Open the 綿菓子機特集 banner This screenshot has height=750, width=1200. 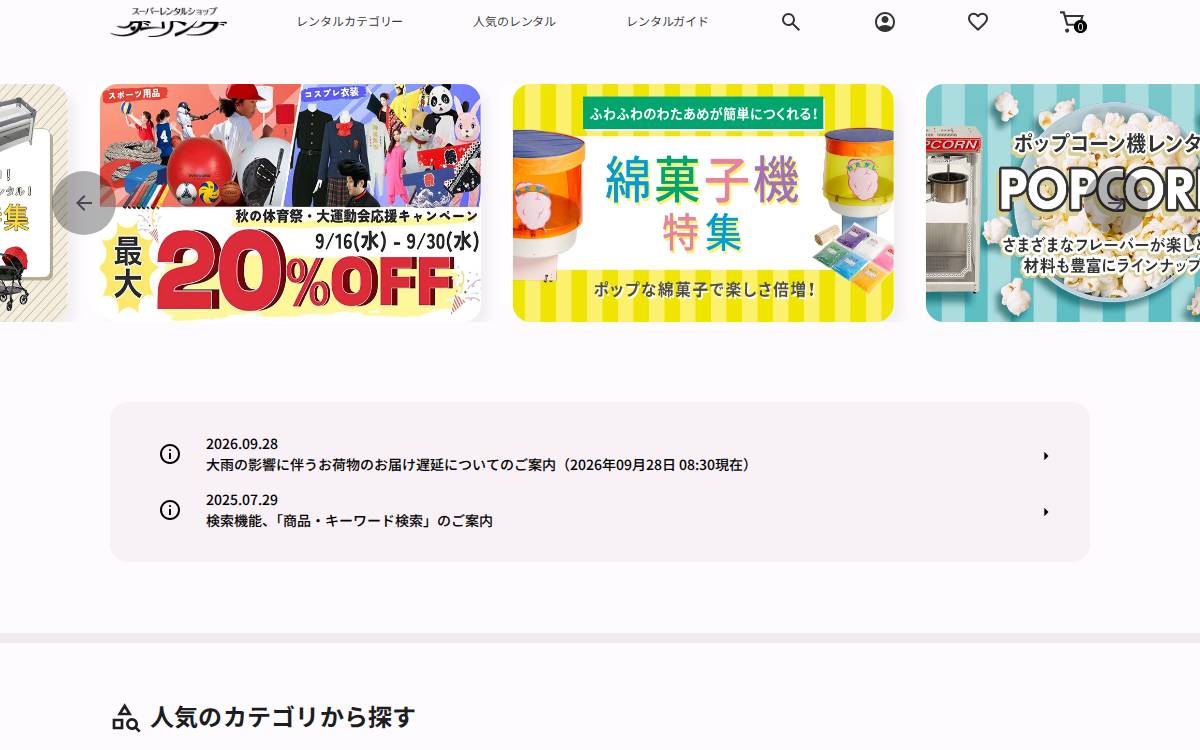pyautogui.click(x=703, y=203)
